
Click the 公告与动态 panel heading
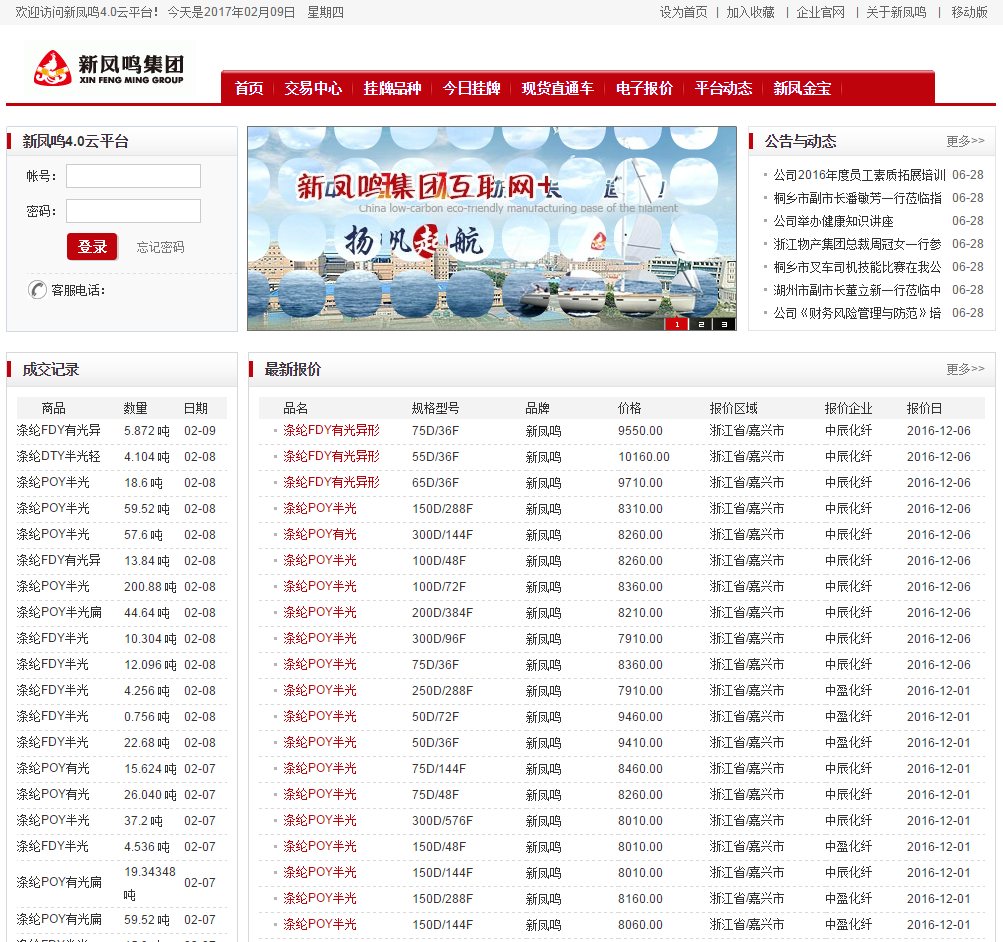pyautogui.click(x=800, y=141)
